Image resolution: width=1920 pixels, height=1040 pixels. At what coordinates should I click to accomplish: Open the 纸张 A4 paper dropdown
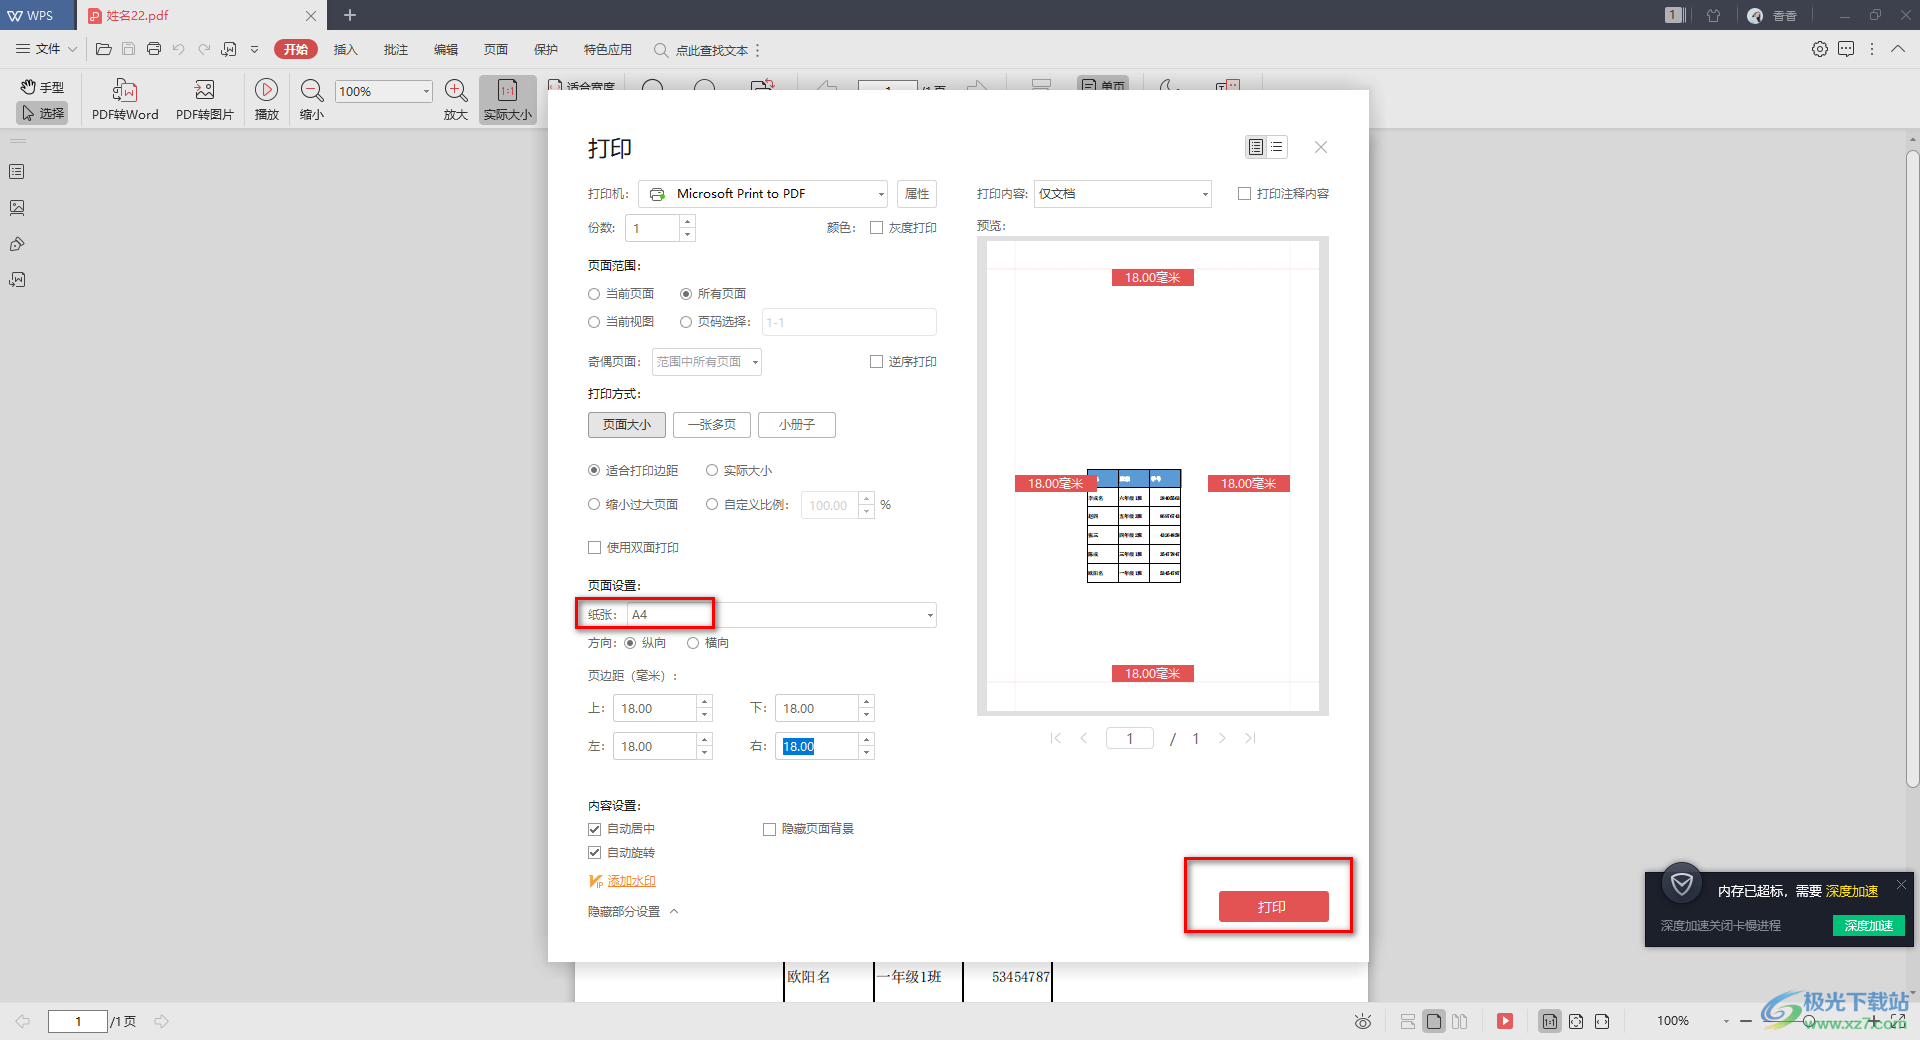[781, 615]
